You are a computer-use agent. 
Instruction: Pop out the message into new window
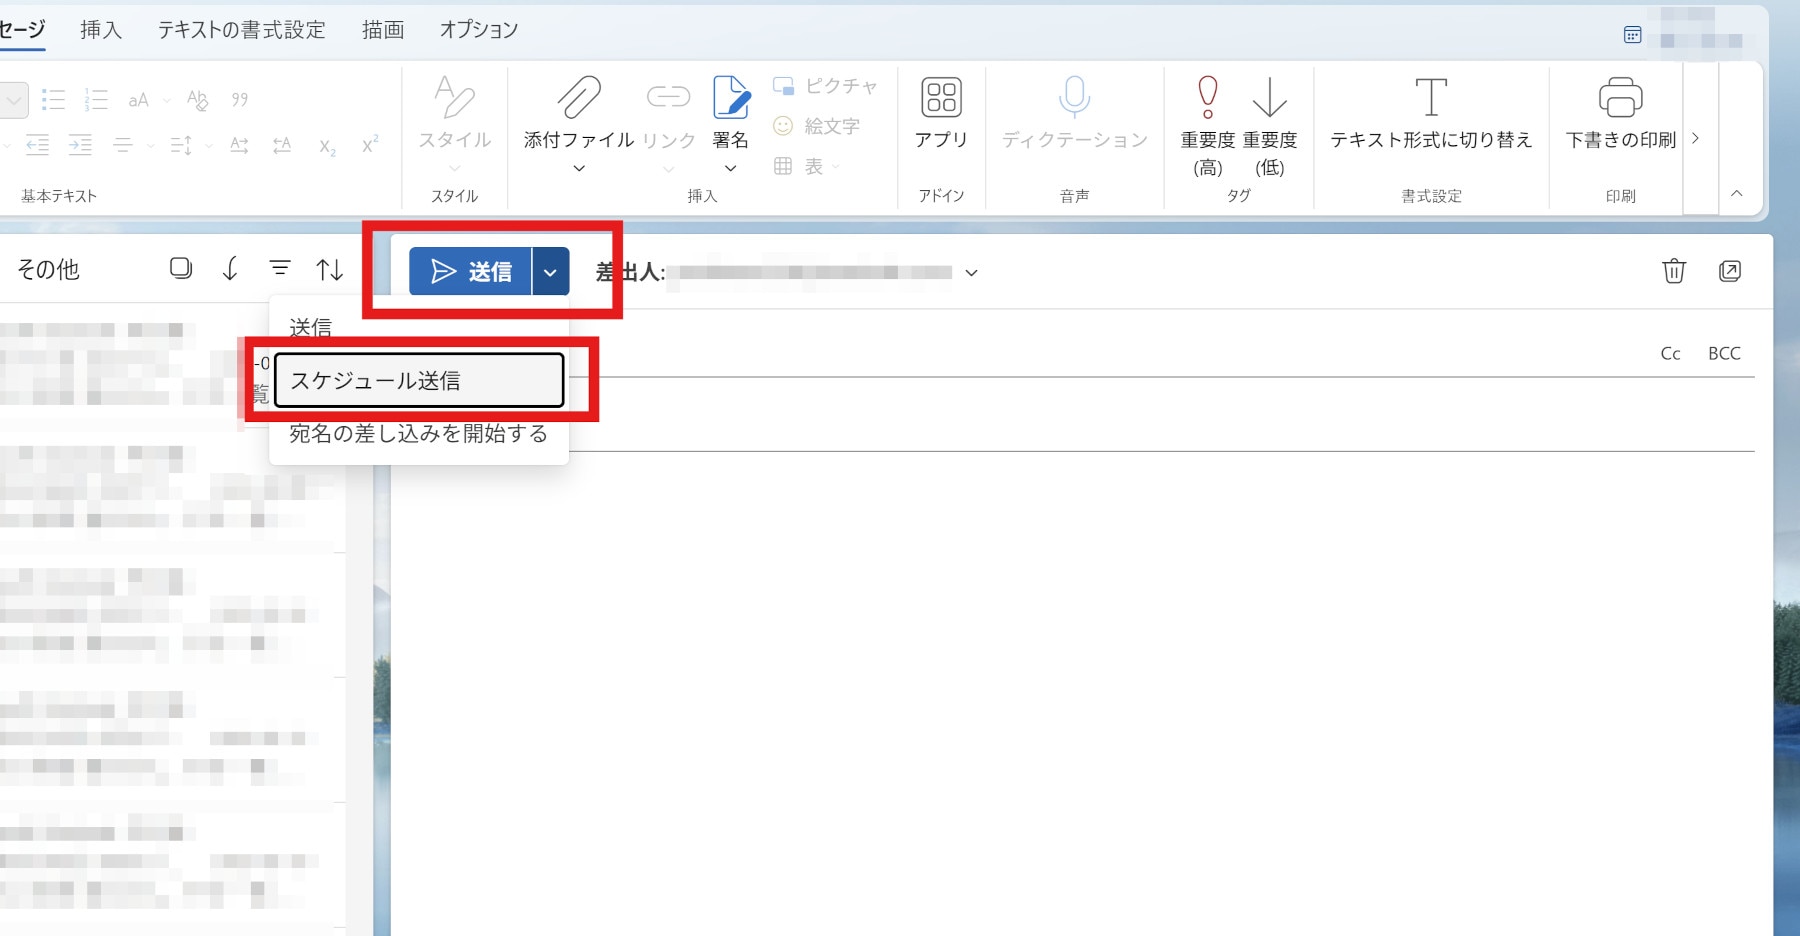click(x=1729, y=271)
